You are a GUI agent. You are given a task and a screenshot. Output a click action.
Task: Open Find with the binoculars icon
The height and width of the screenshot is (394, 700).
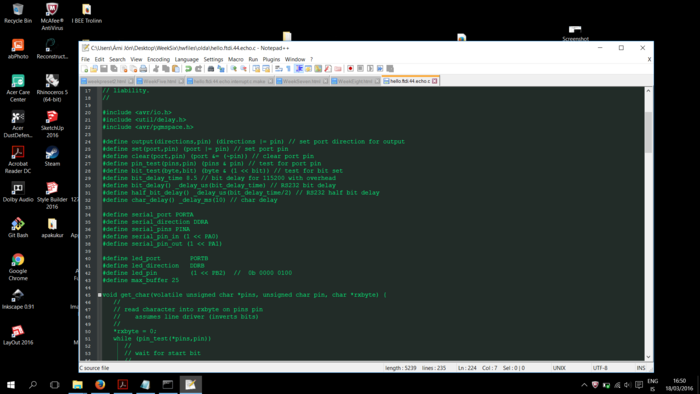pos(211,69)
